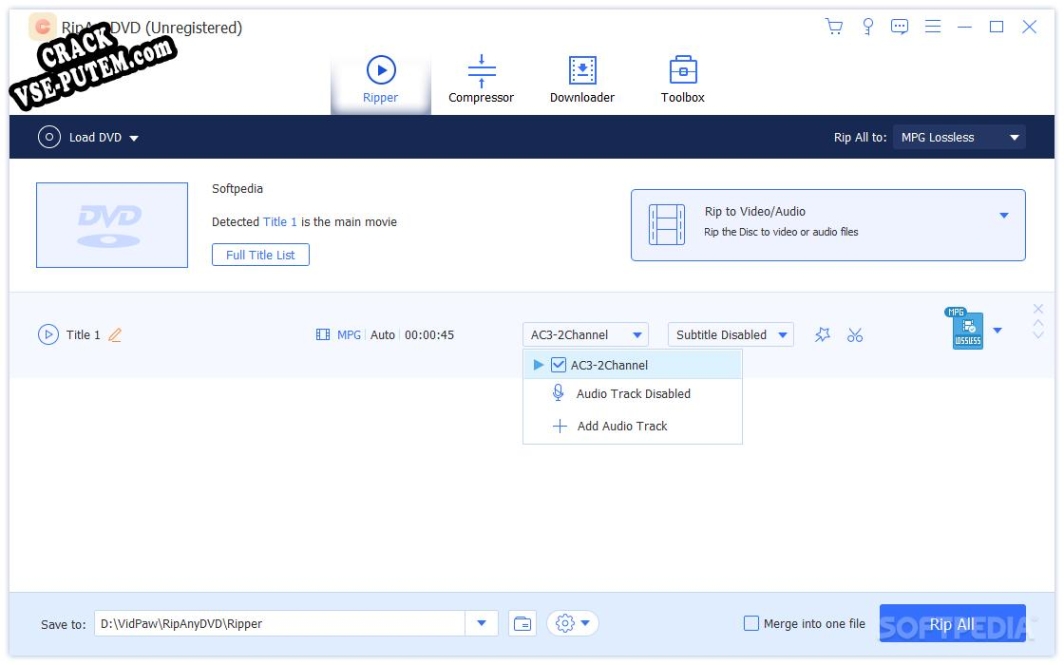Open the output folder browse icon

click(x=522, y=624)
